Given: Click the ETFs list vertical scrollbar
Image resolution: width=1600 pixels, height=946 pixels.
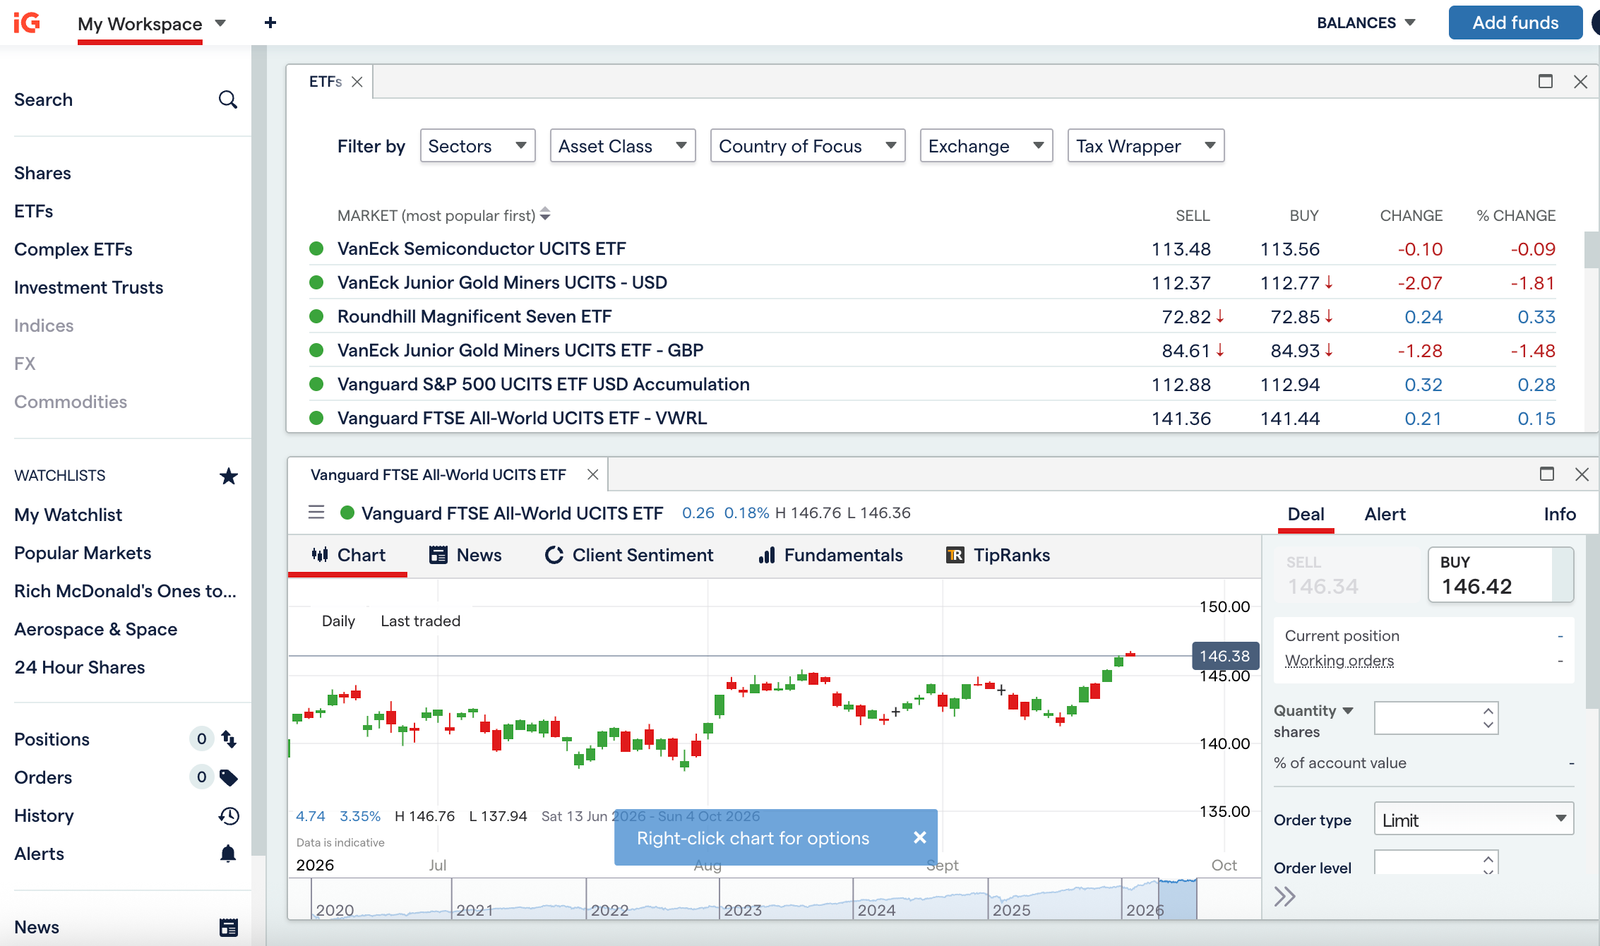Looking at the screenshot, I should click(1591, 250).
